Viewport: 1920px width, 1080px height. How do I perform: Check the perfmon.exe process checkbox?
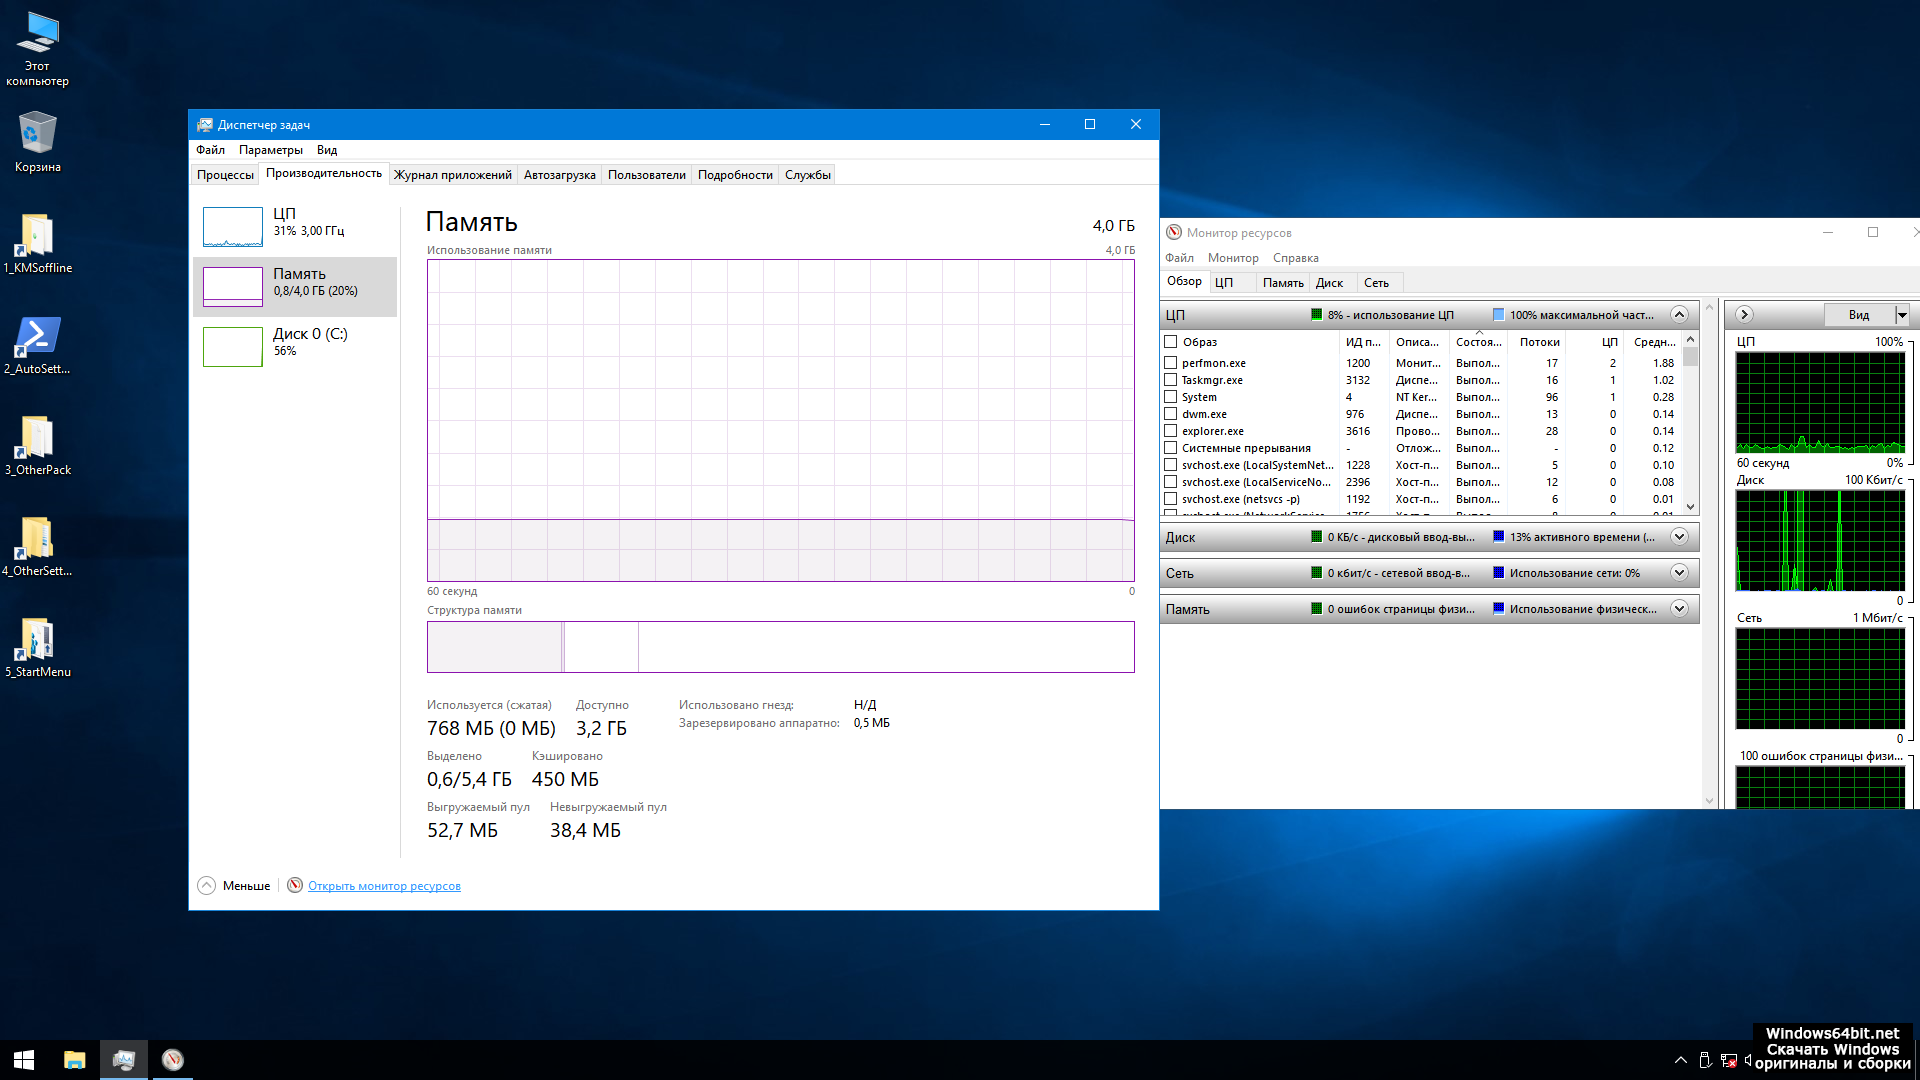[1170, 363]
